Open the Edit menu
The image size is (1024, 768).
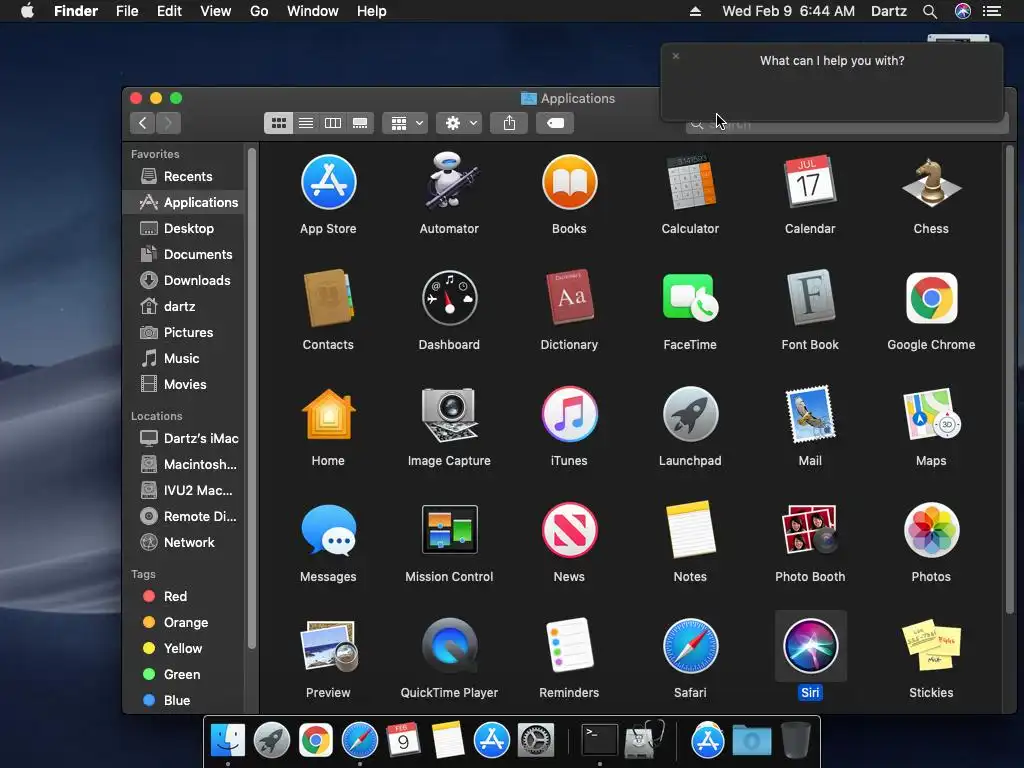169,11
